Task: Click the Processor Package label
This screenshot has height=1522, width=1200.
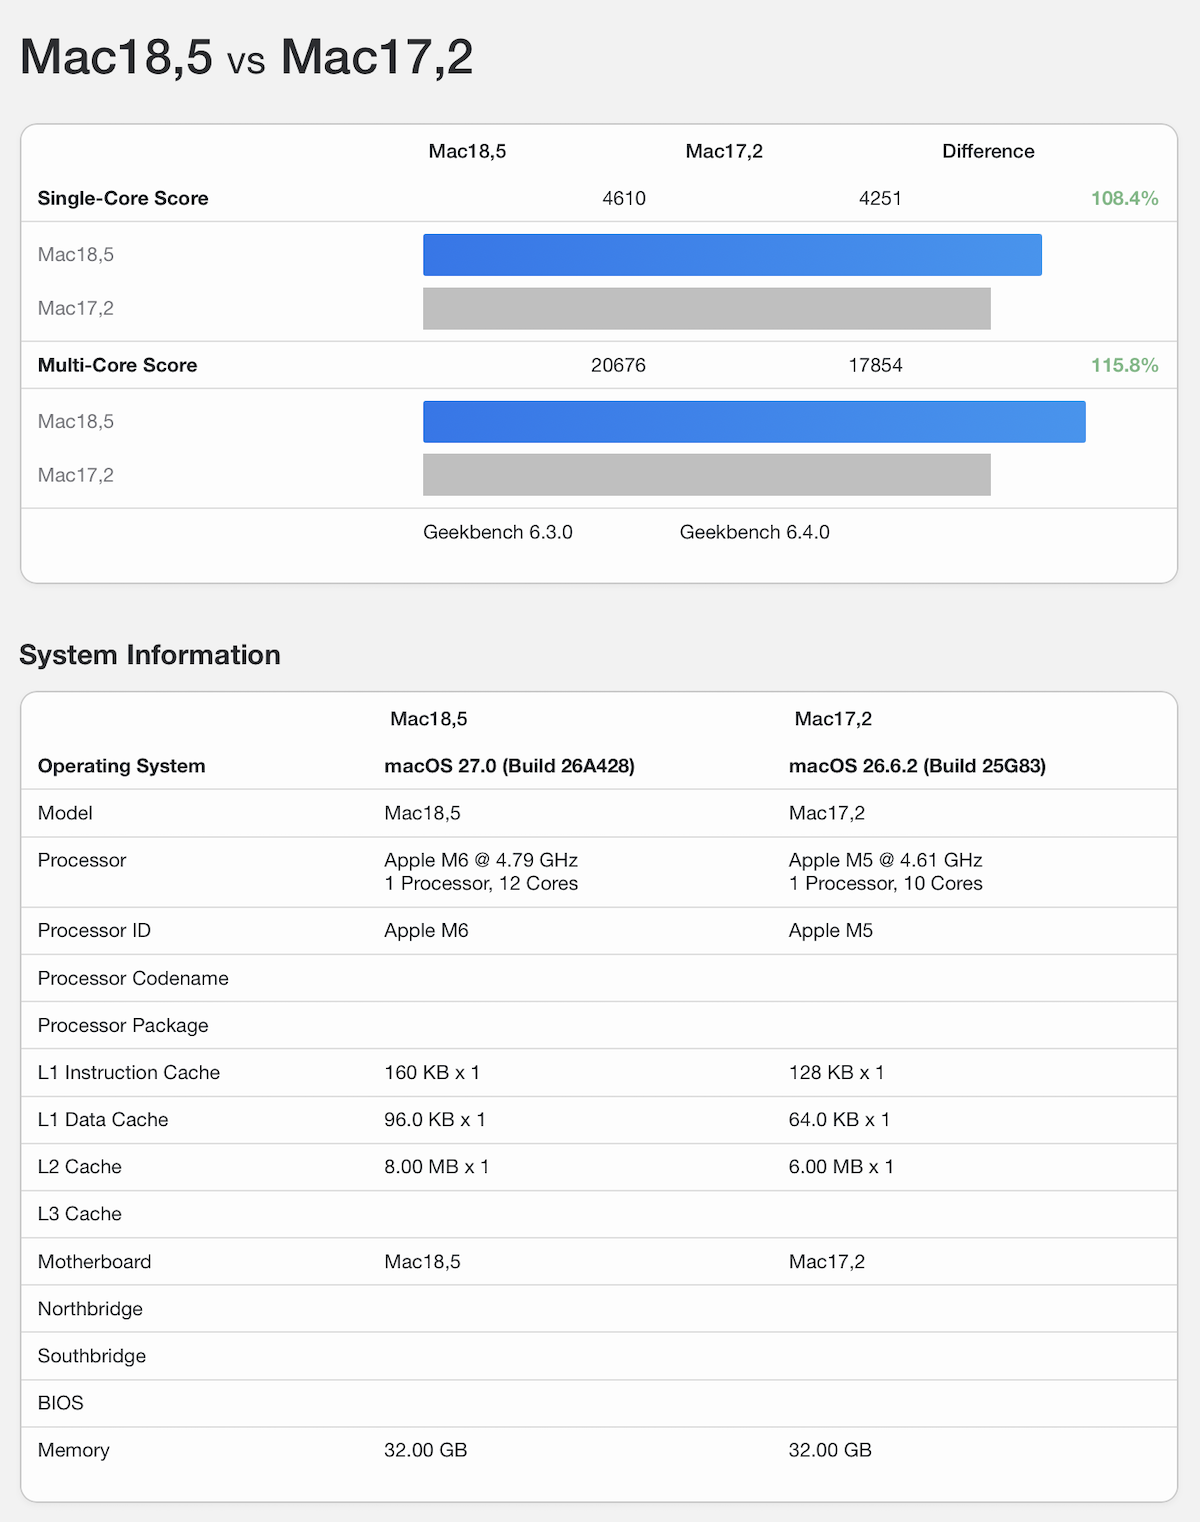Action: coord(123,1025)
